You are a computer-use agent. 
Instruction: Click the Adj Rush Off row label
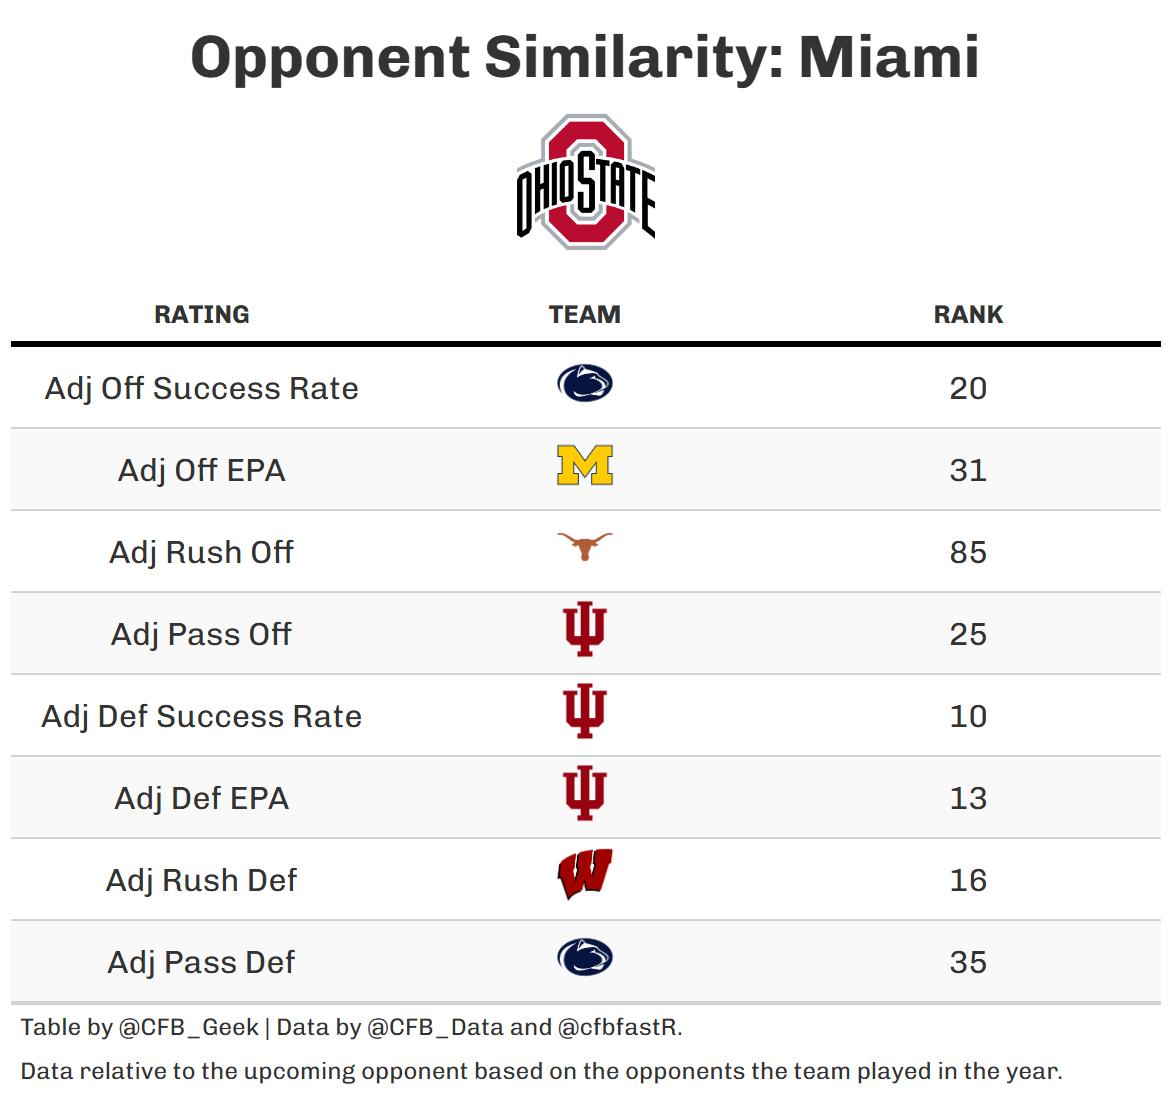202,552
